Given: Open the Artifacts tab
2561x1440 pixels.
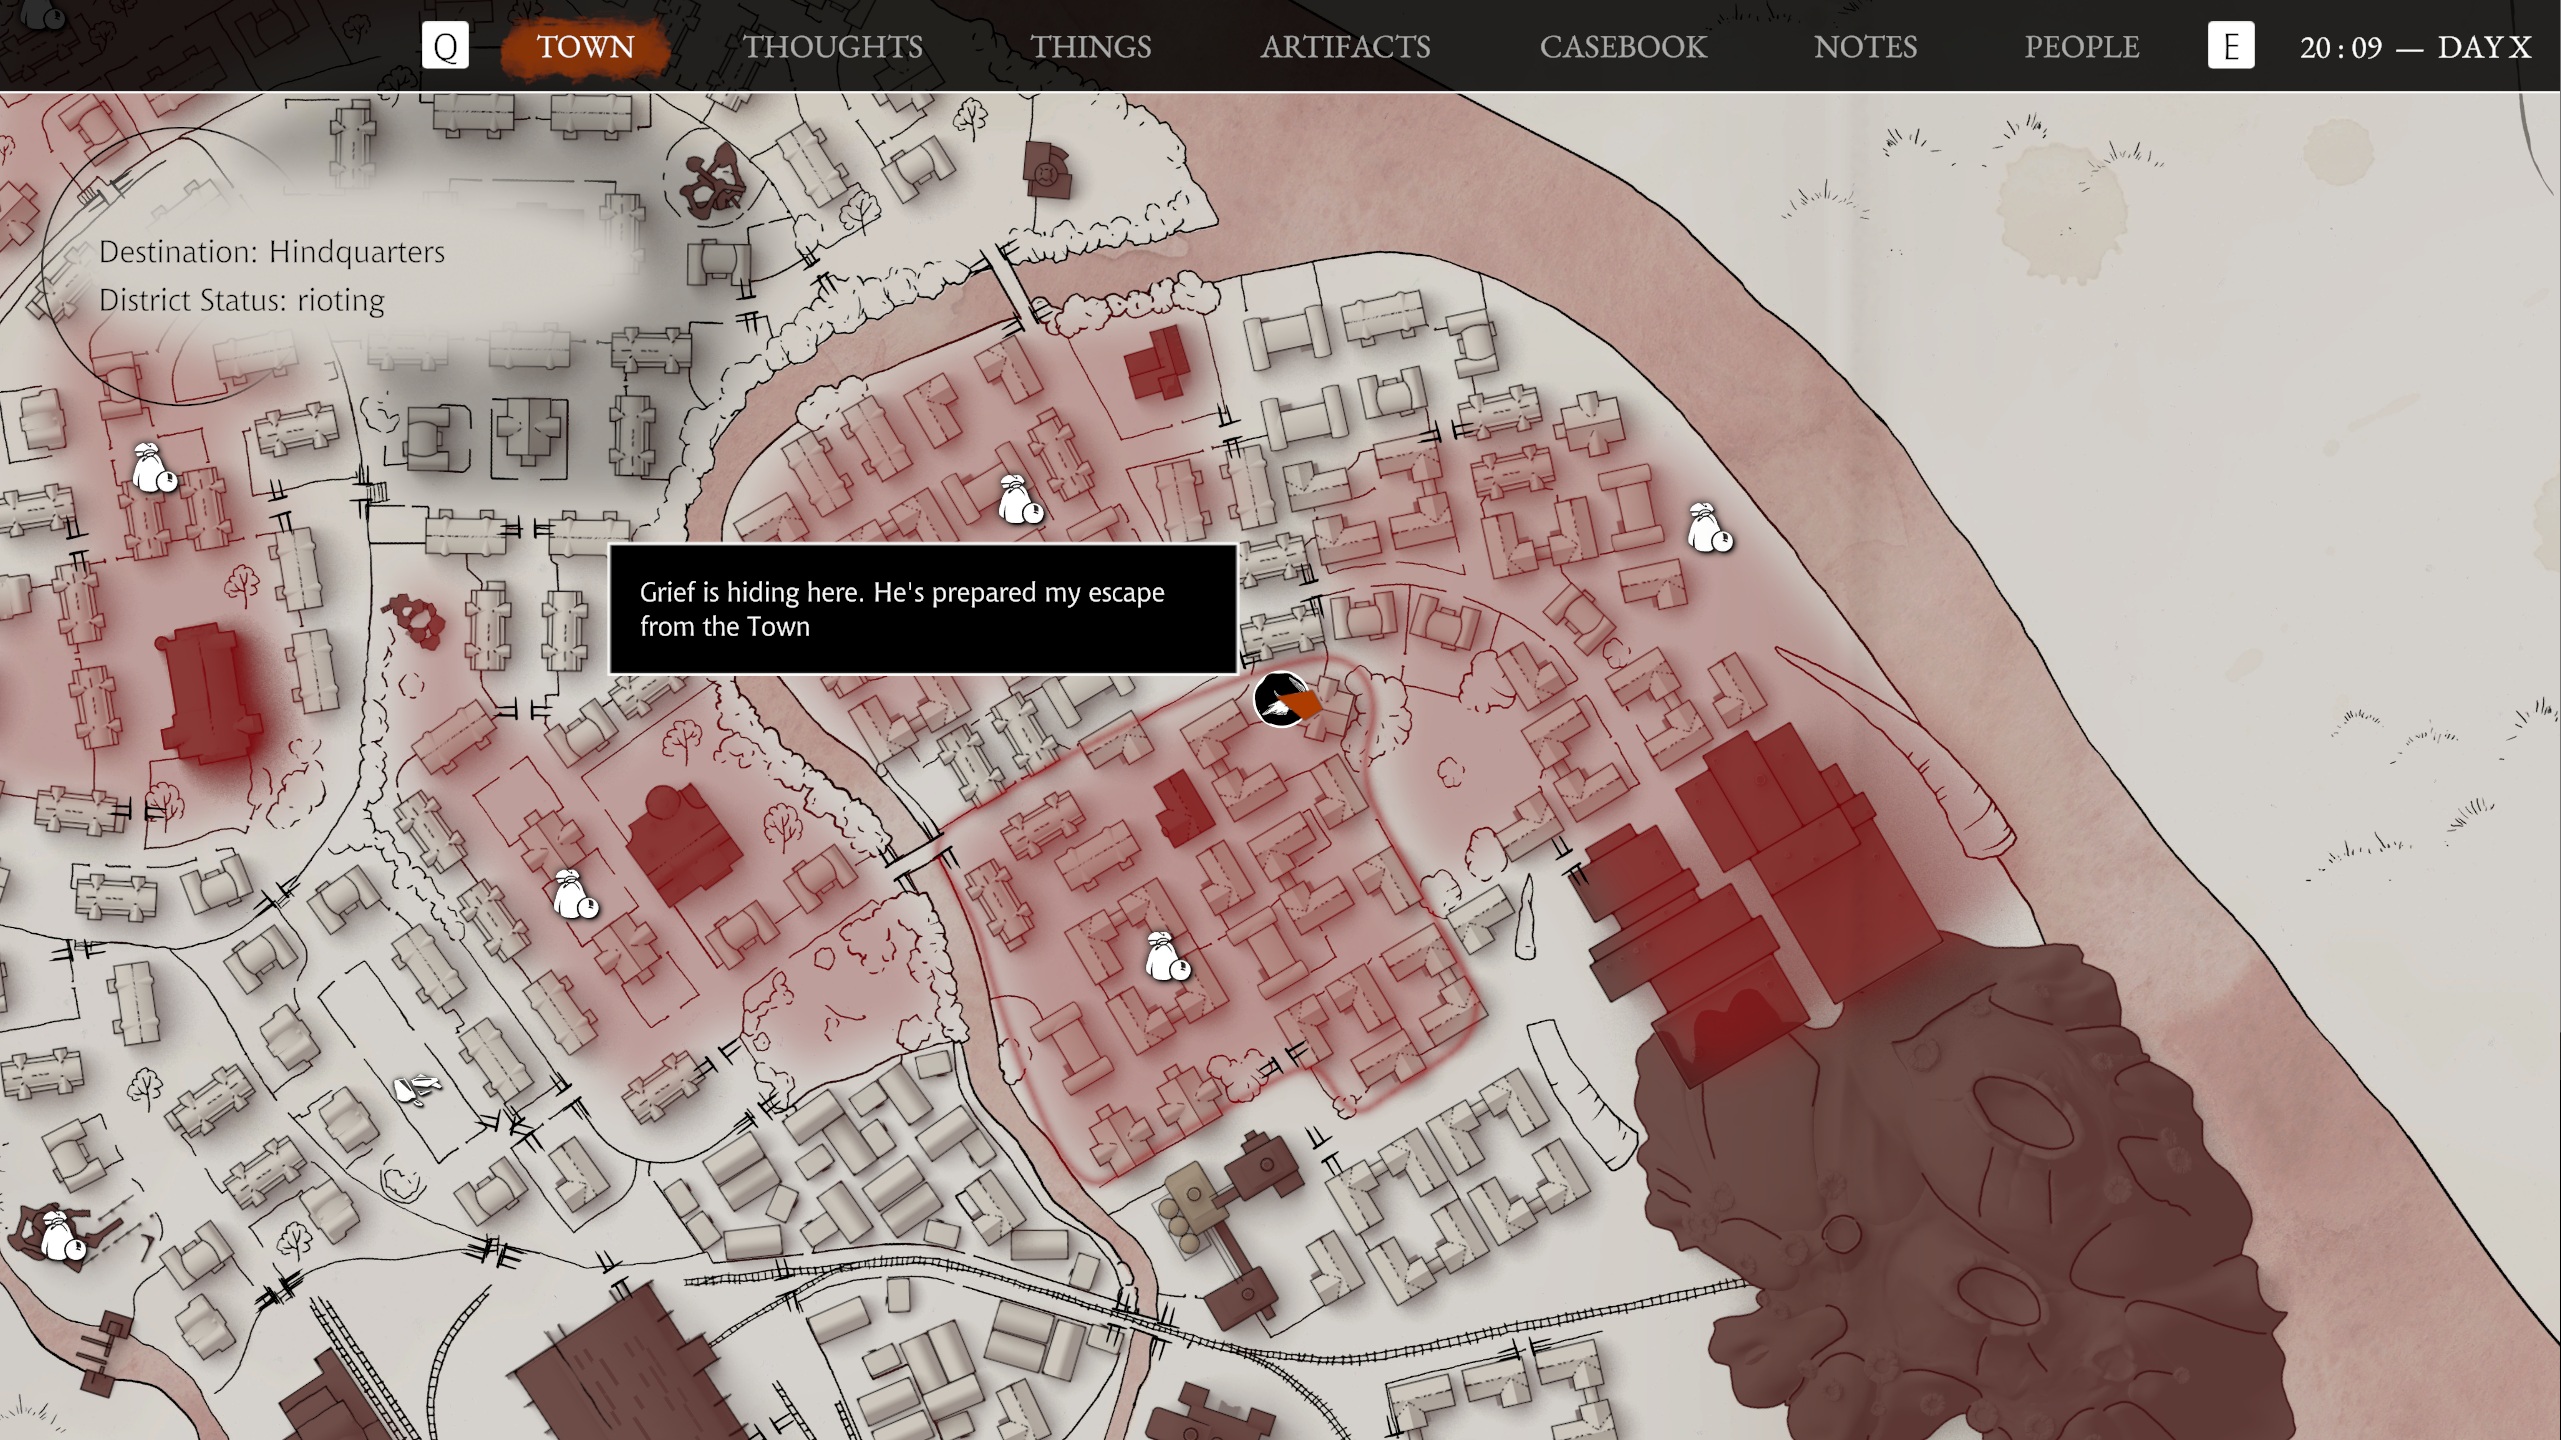Looking at the screenshot, I should (x=1345, y=47).
